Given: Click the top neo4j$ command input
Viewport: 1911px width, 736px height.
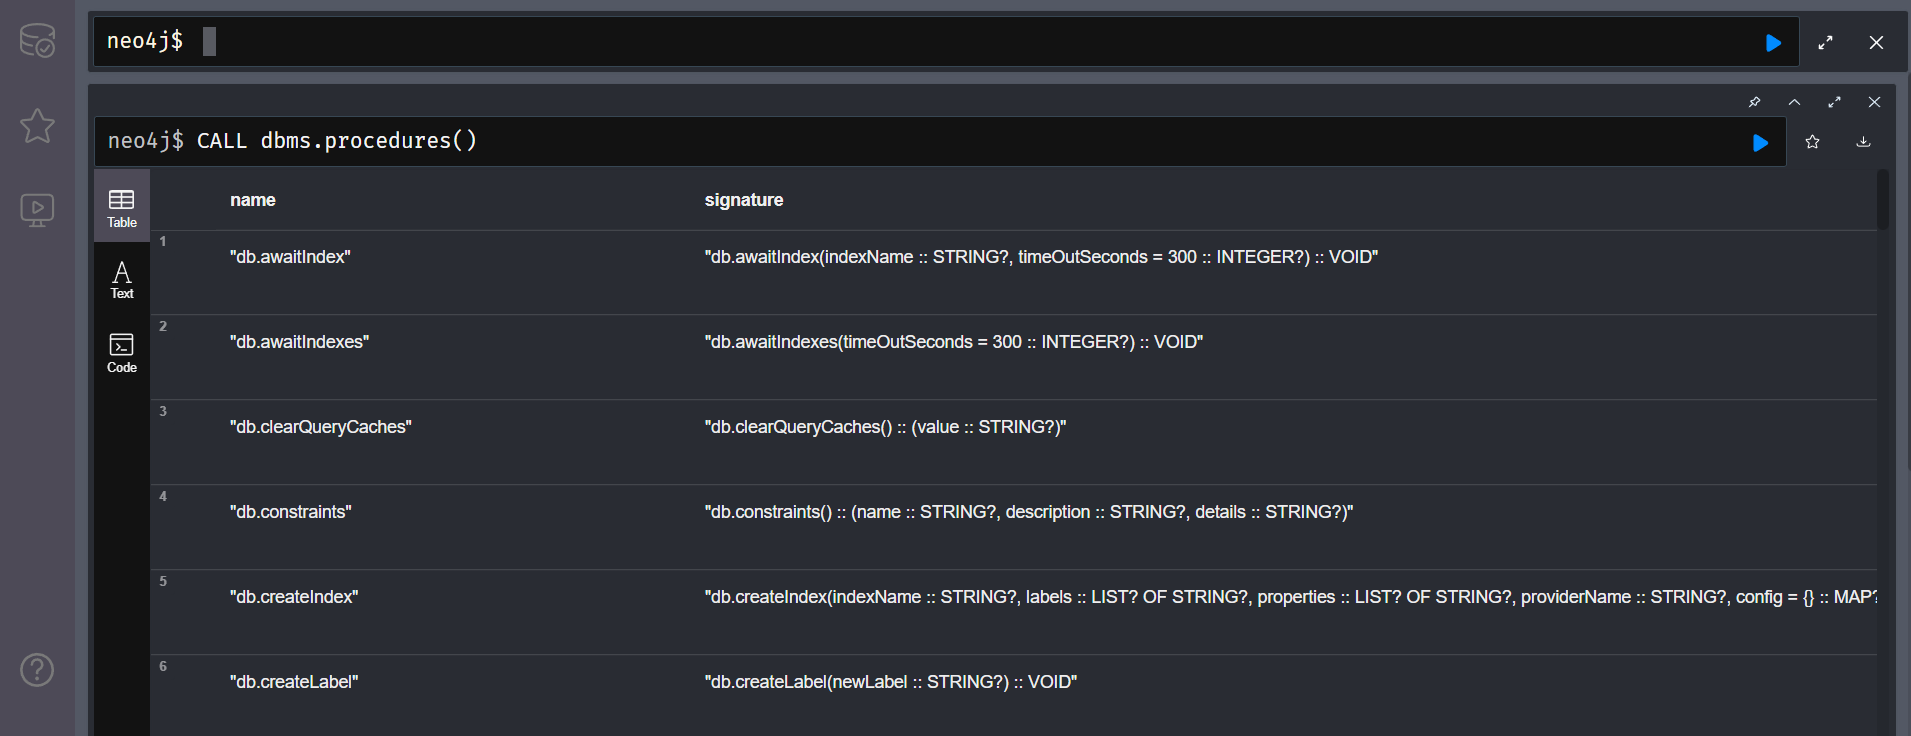Looking at the screenshot, I should tap(946, 41).
